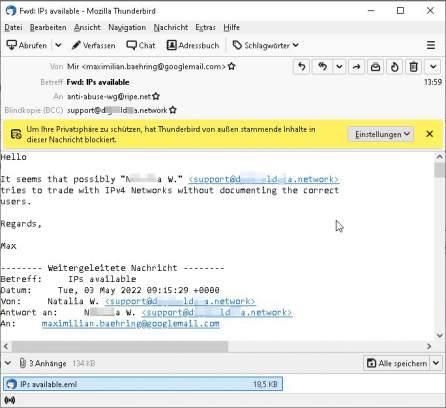Image resolution: width=446 pixels, height=408 pixels.
Task: Open the Extras menu
Action: 205,27
